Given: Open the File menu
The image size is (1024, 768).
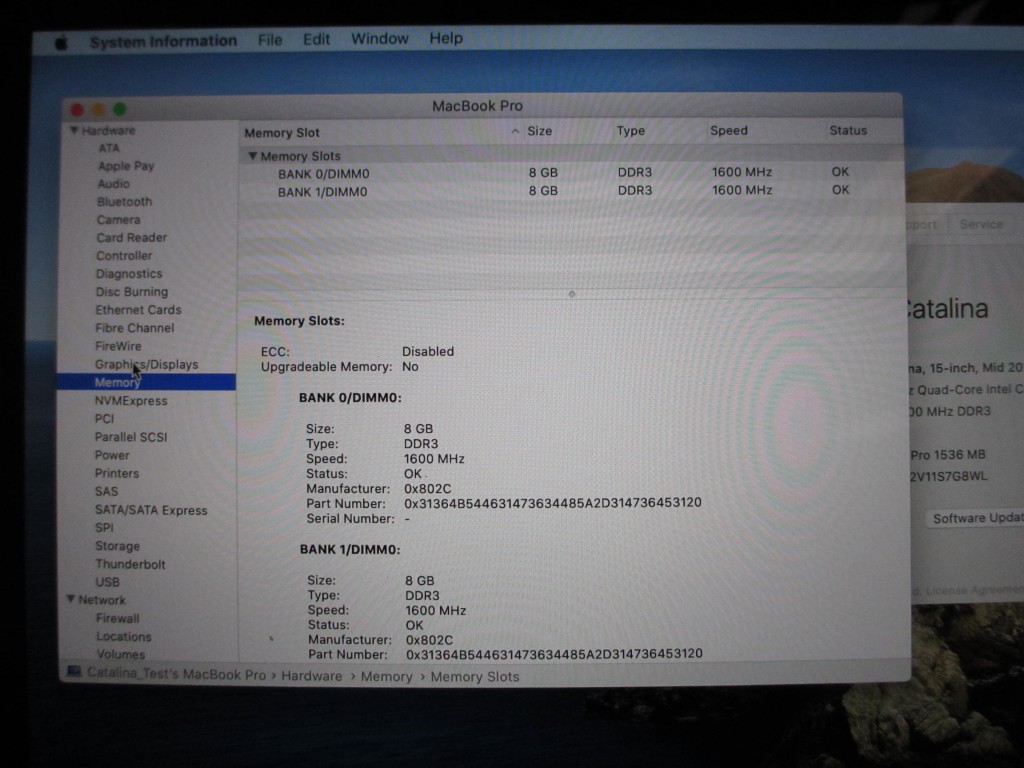Looking at the screenshot, I should (x=270, y=40).
